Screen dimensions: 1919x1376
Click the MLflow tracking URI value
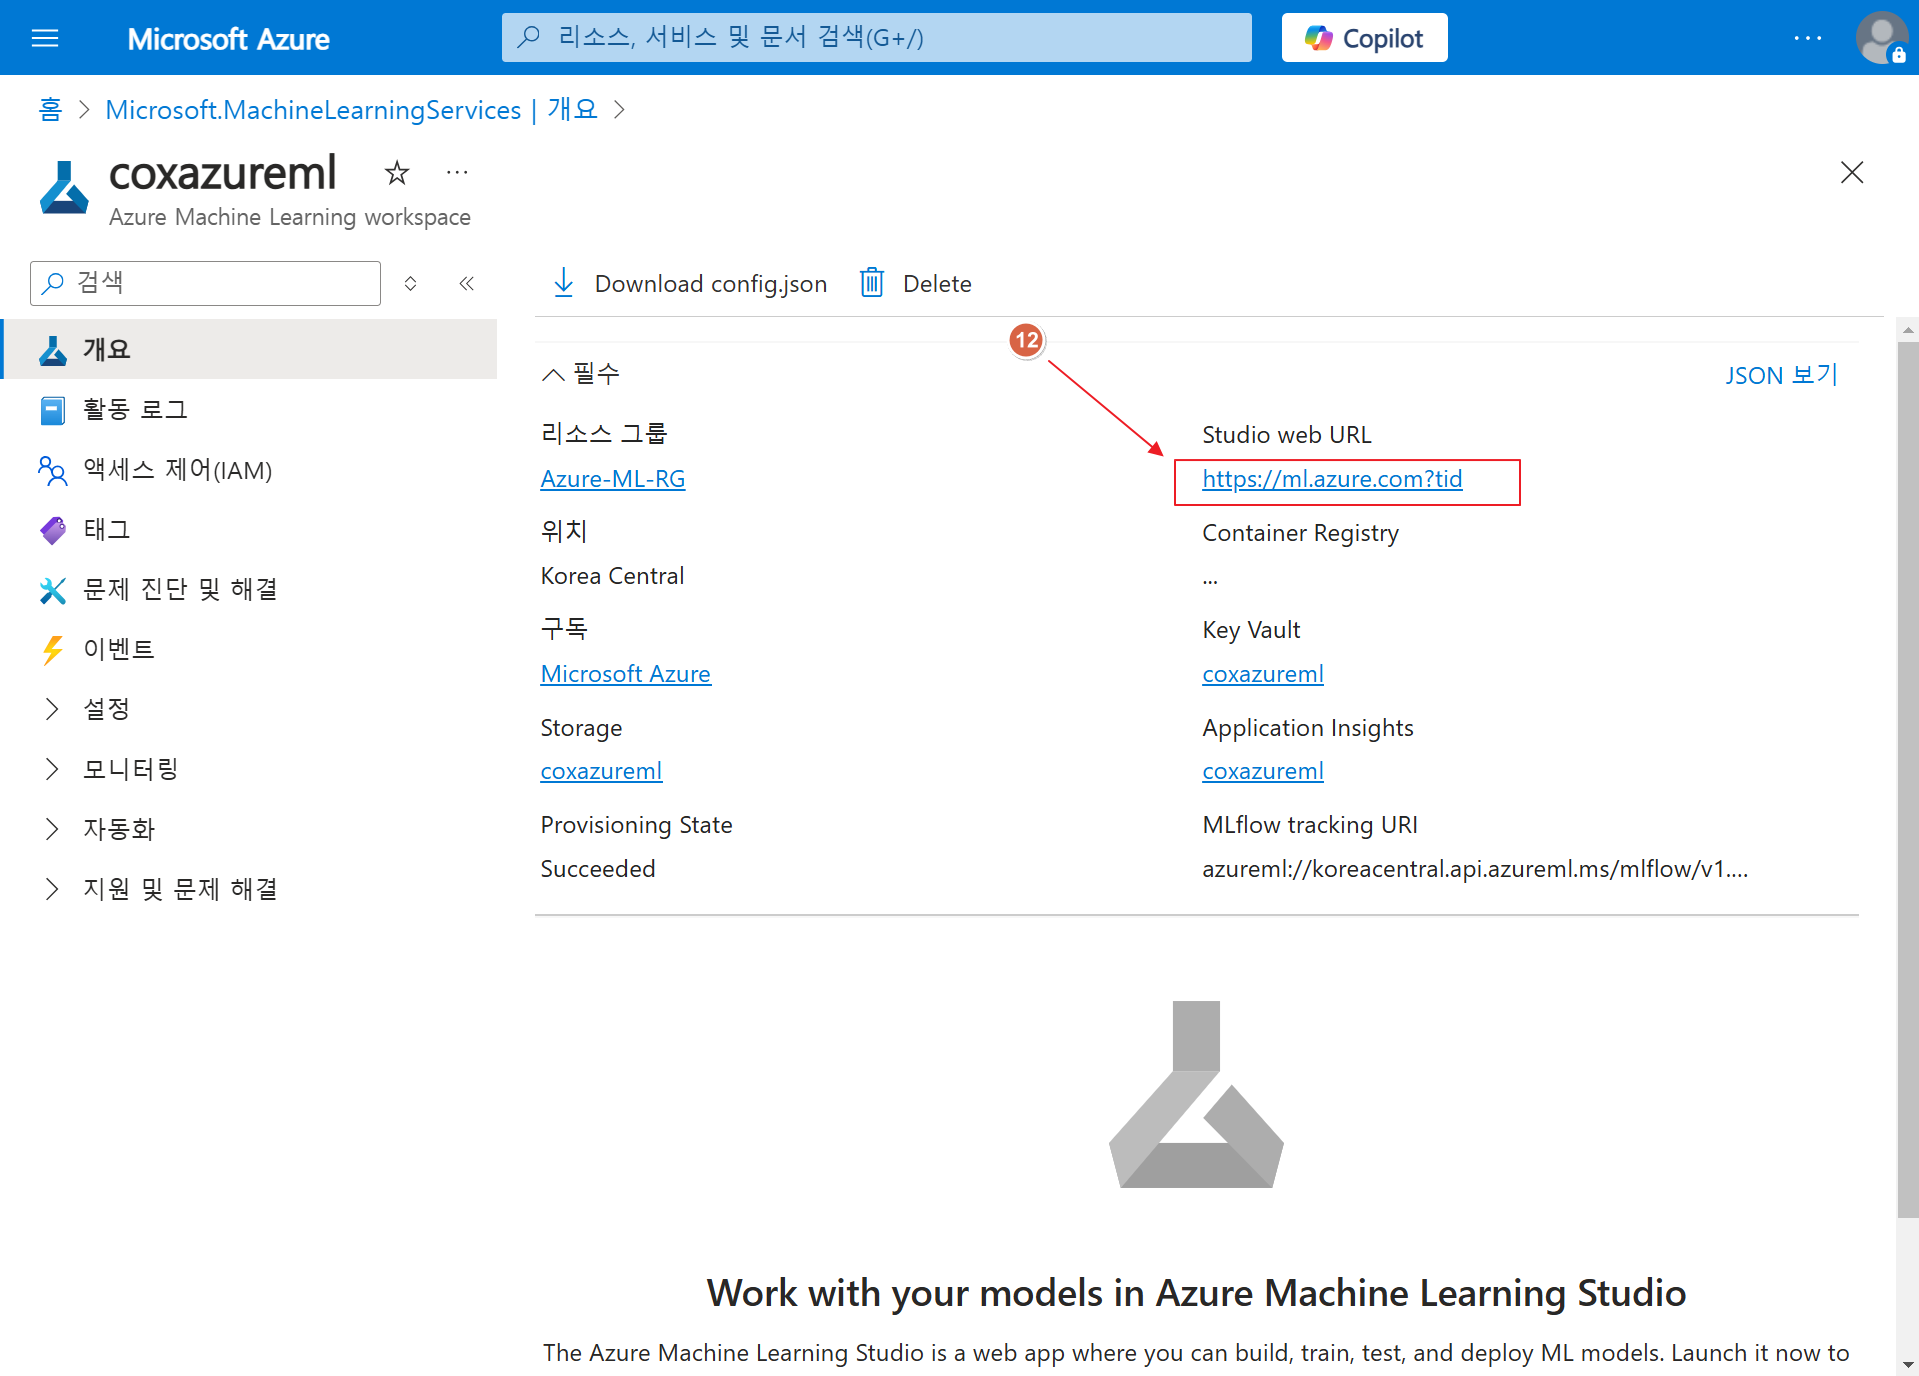point(1475,869)
